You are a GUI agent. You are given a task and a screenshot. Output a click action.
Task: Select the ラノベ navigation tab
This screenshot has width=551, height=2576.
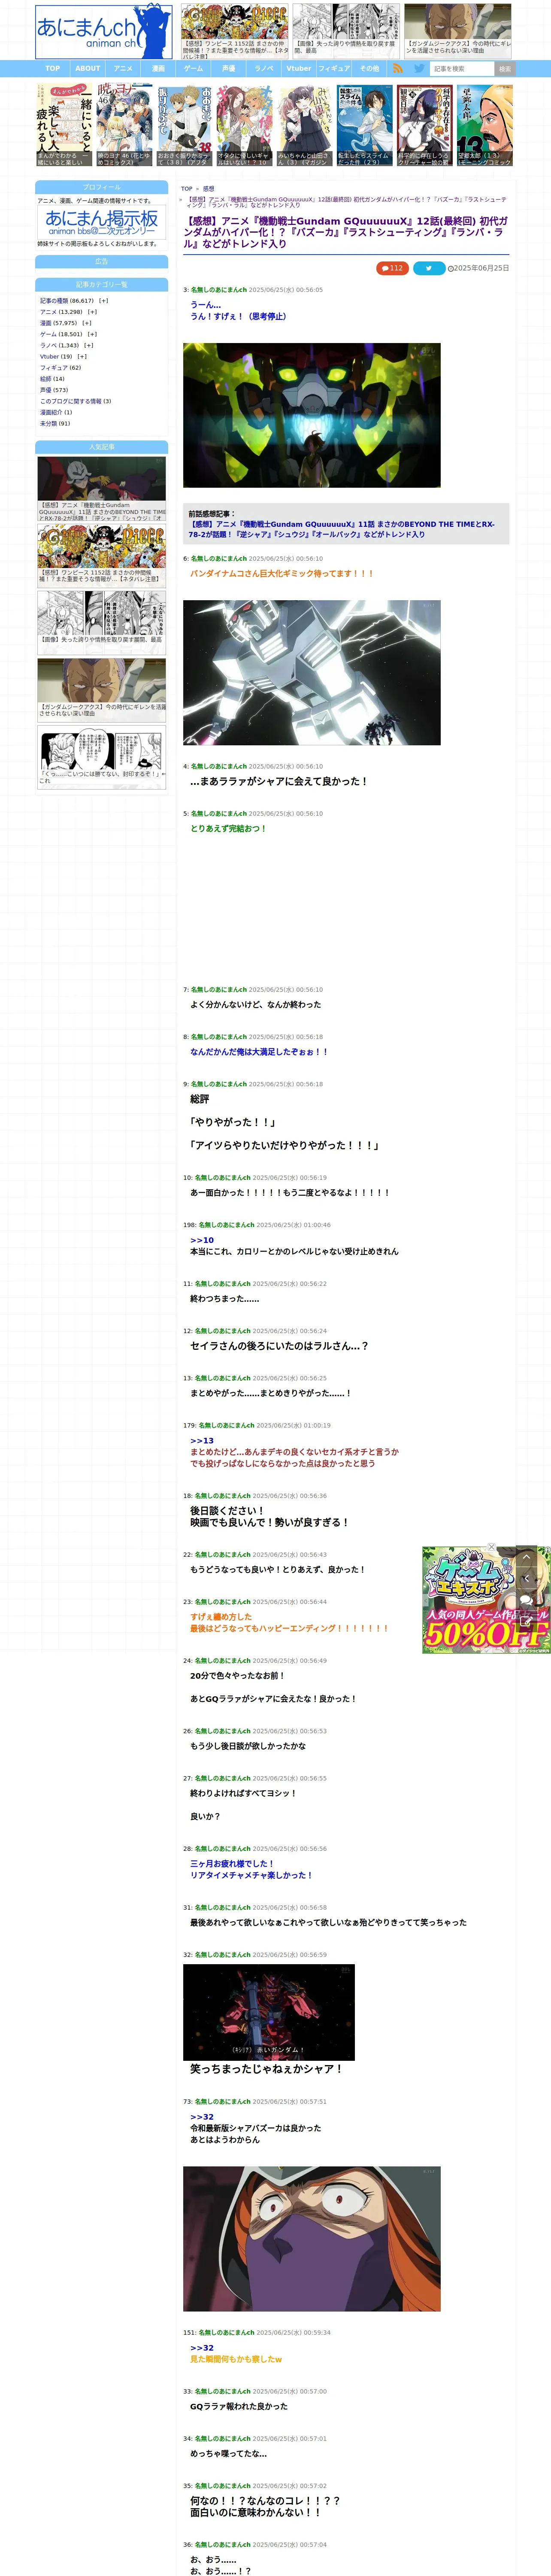[x=264, y=69]
